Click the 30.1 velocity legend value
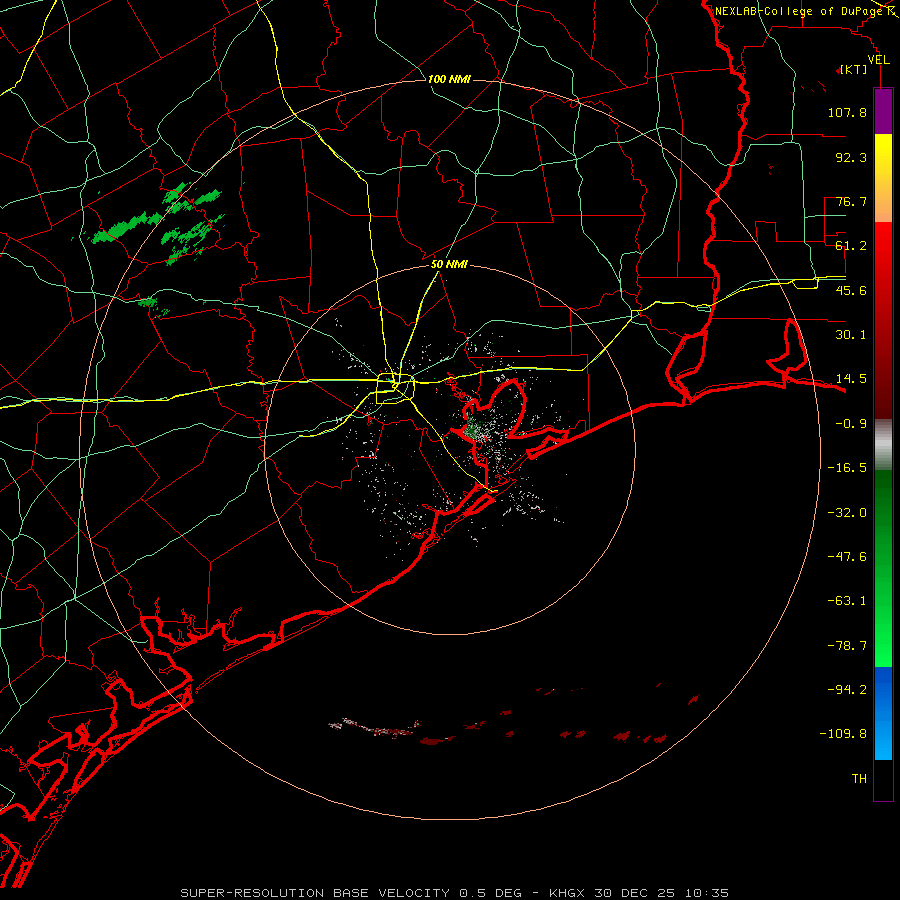 [x=851, y=335]
